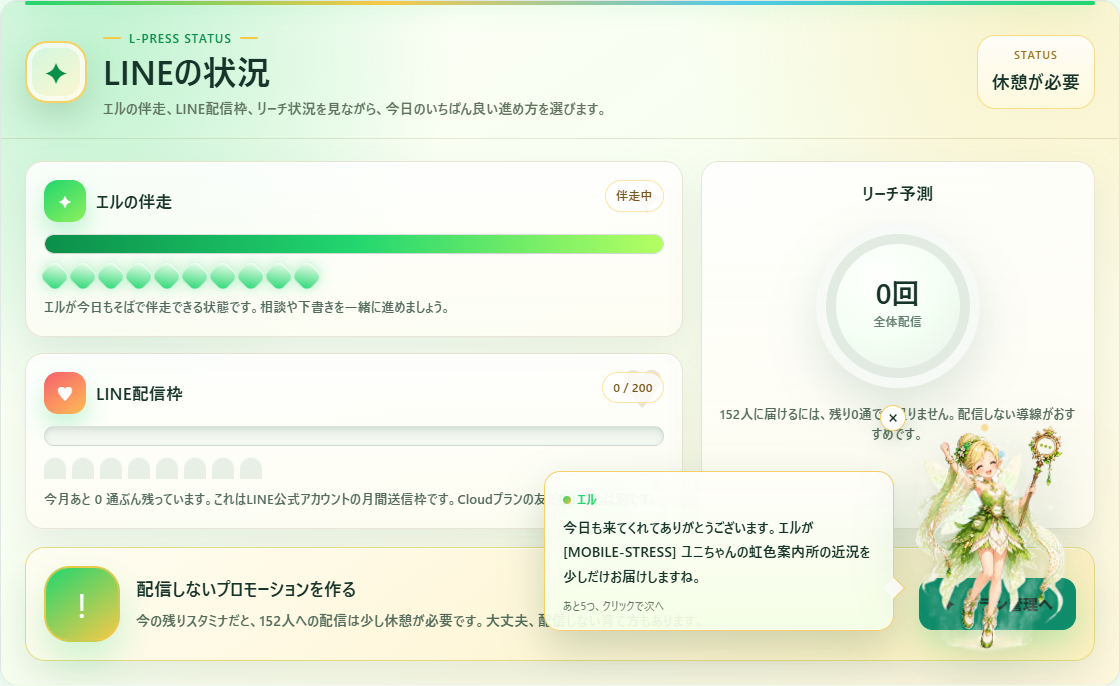Image resolution: width=1120 pixels, height=686 pixels.
Task: Click the エルの伴走 card title
Action: 134,202
